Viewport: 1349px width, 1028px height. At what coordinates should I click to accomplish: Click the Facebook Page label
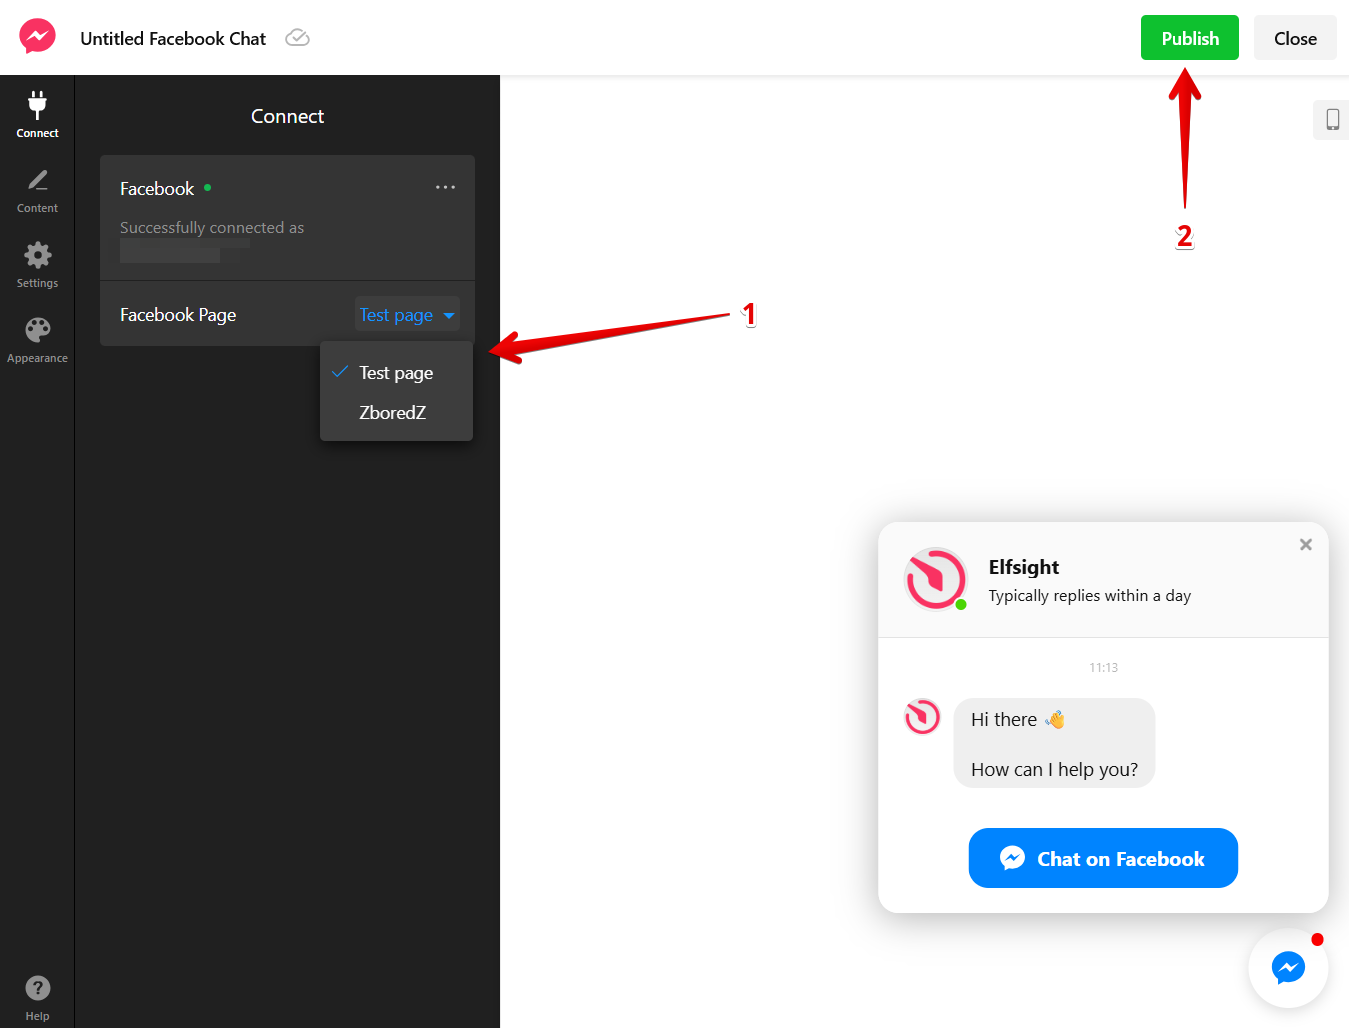[178, 315]
